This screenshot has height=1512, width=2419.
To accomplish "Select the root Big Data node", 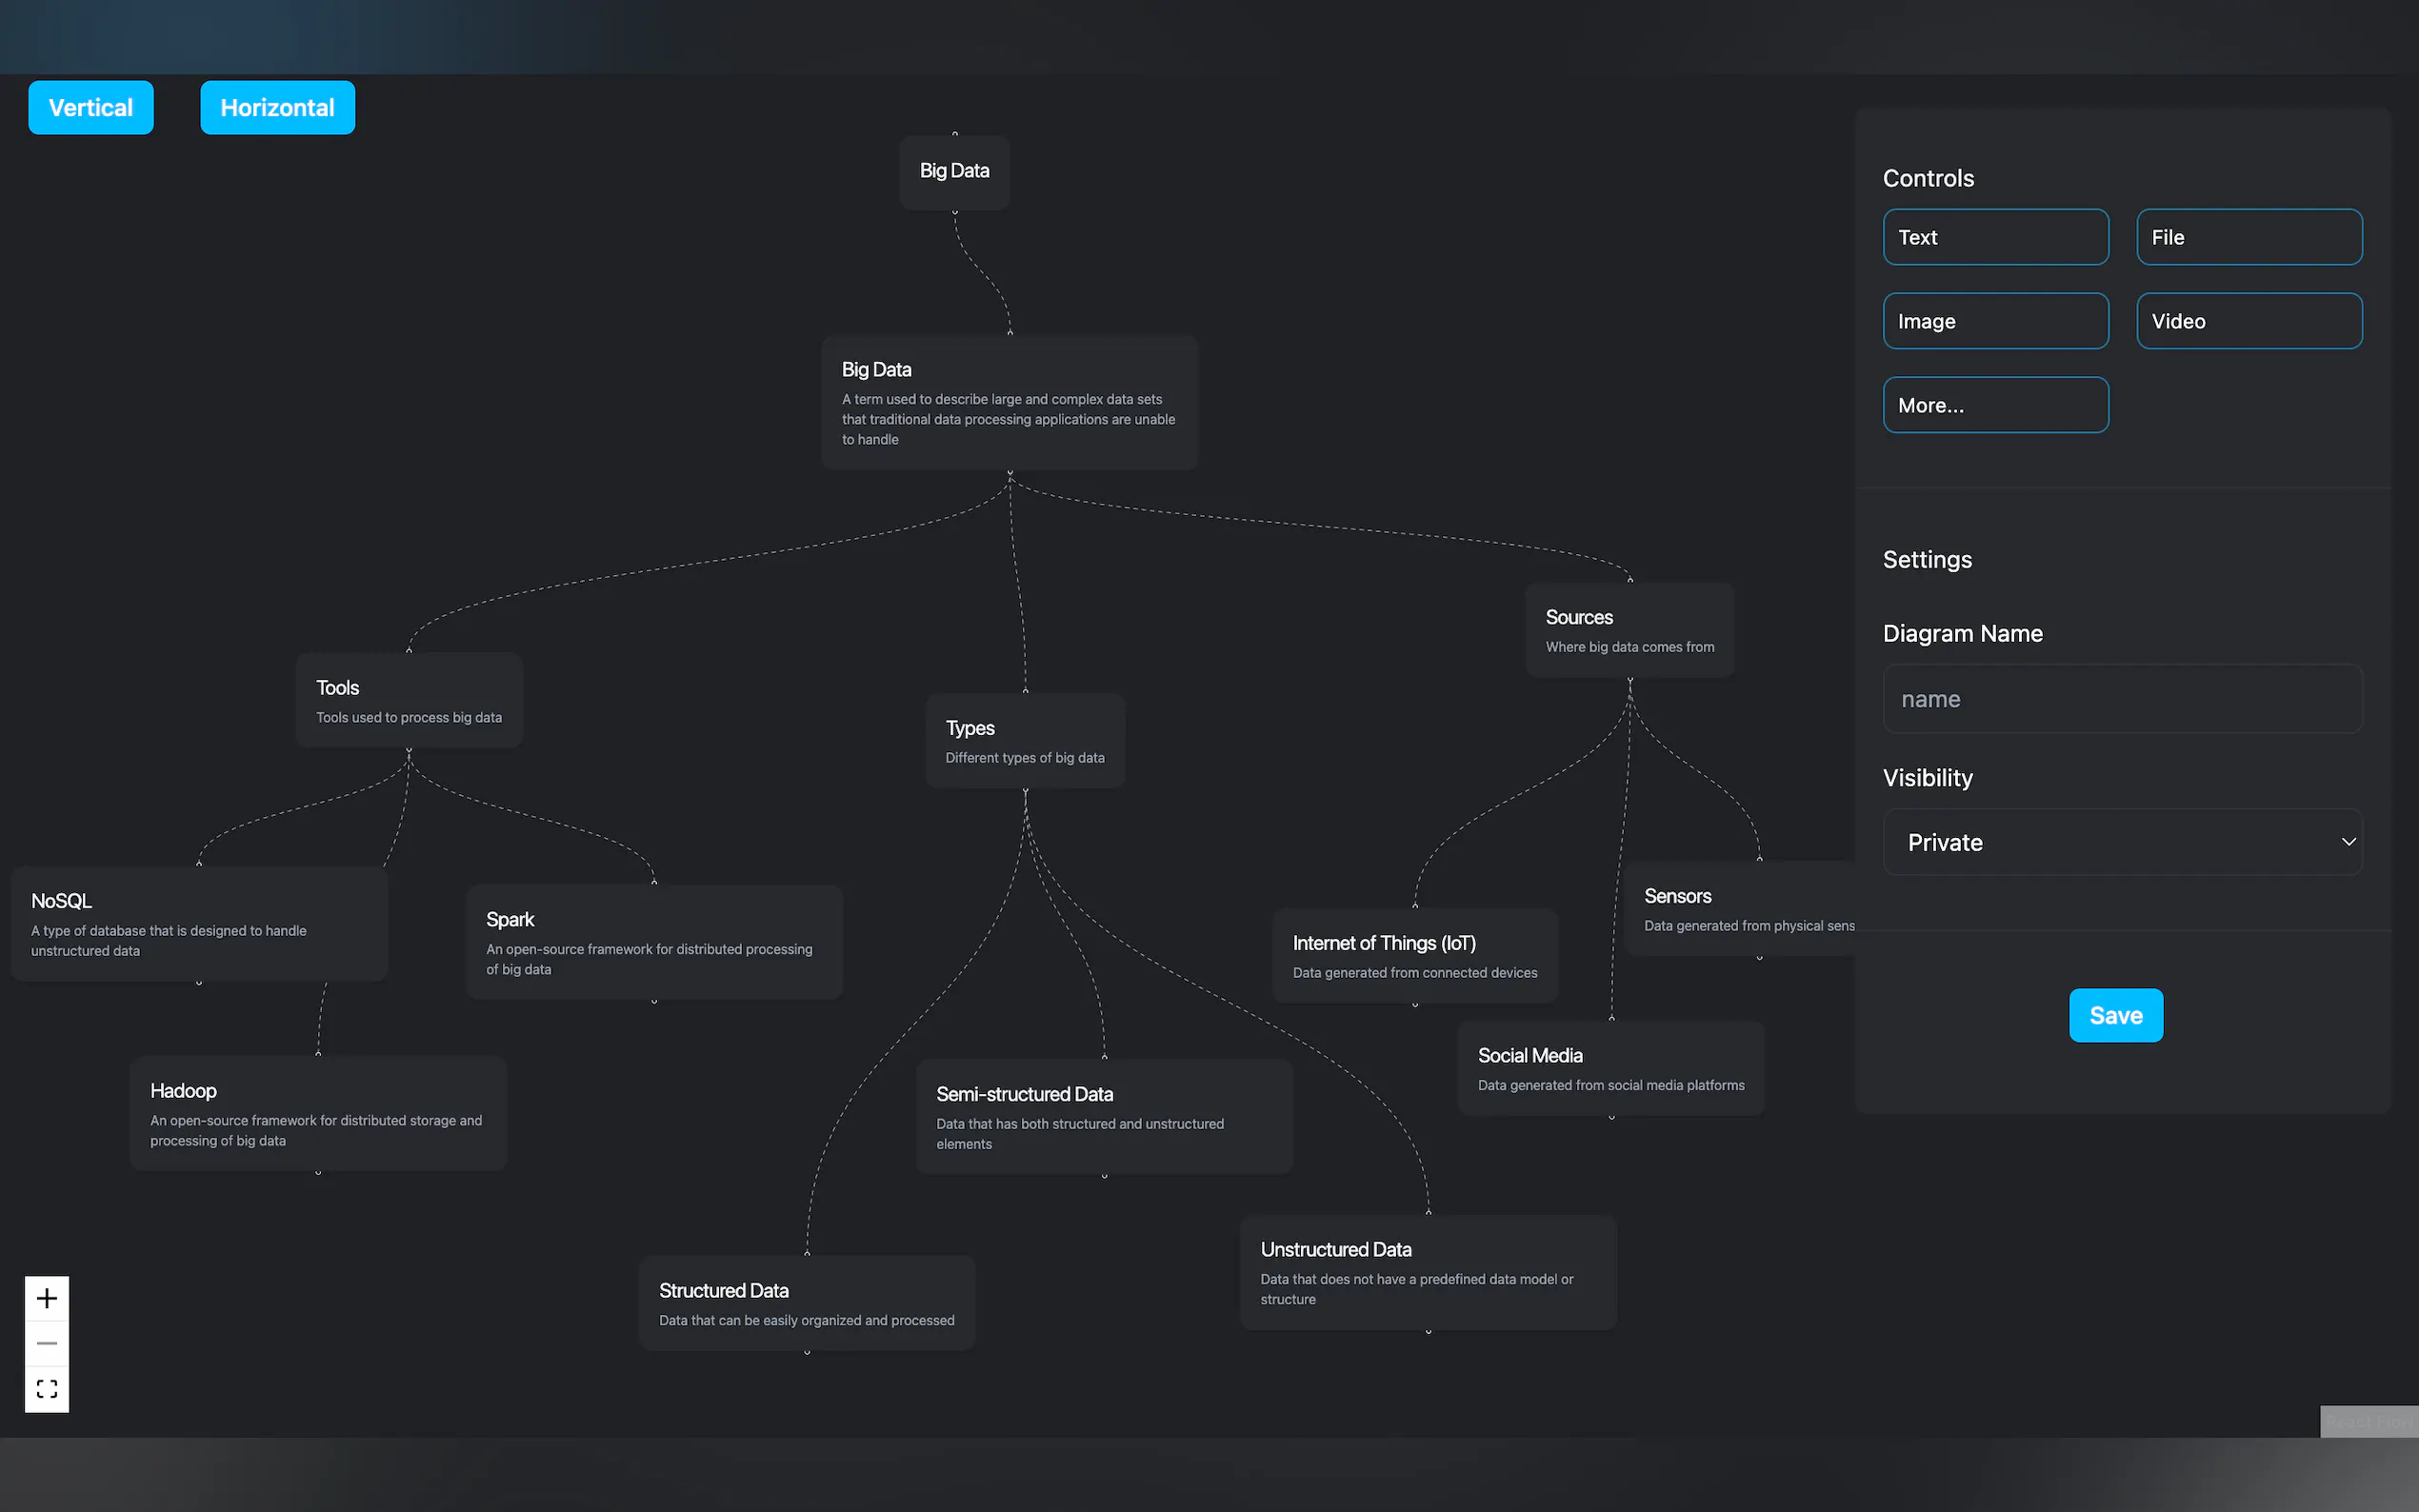I will point(954,171).
